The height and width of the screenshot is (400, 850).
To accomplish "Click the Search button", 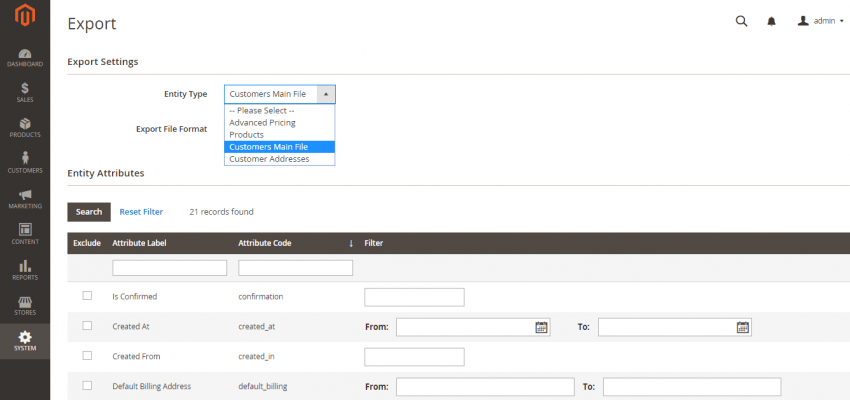I will tap(89, 212).
